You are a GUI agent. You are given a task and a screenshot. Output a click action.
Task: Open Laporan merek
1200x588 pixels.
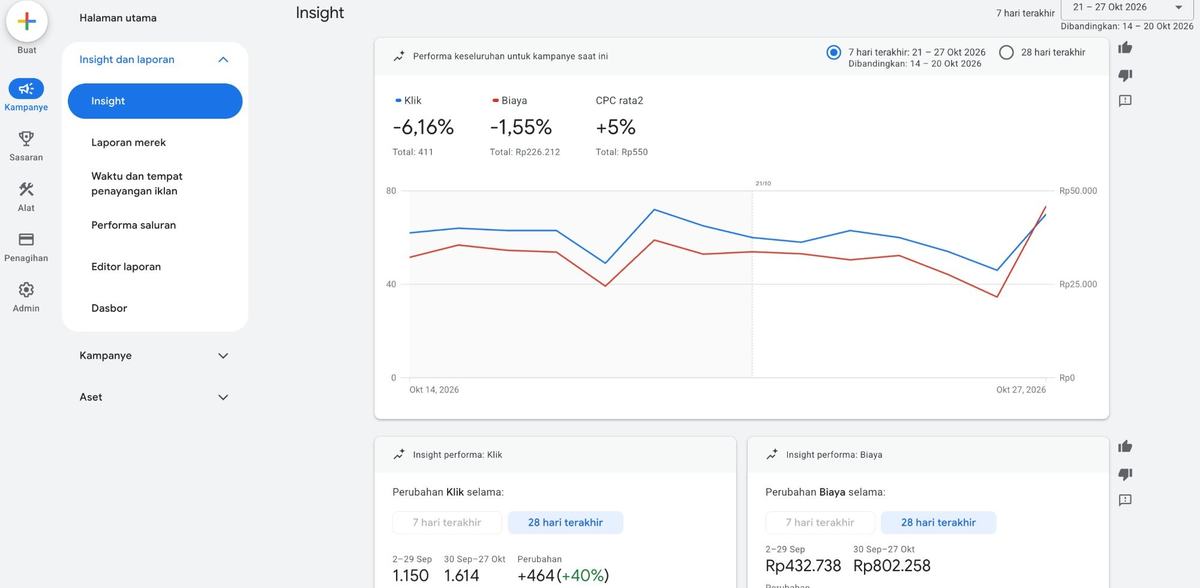[x=128, y=143]
